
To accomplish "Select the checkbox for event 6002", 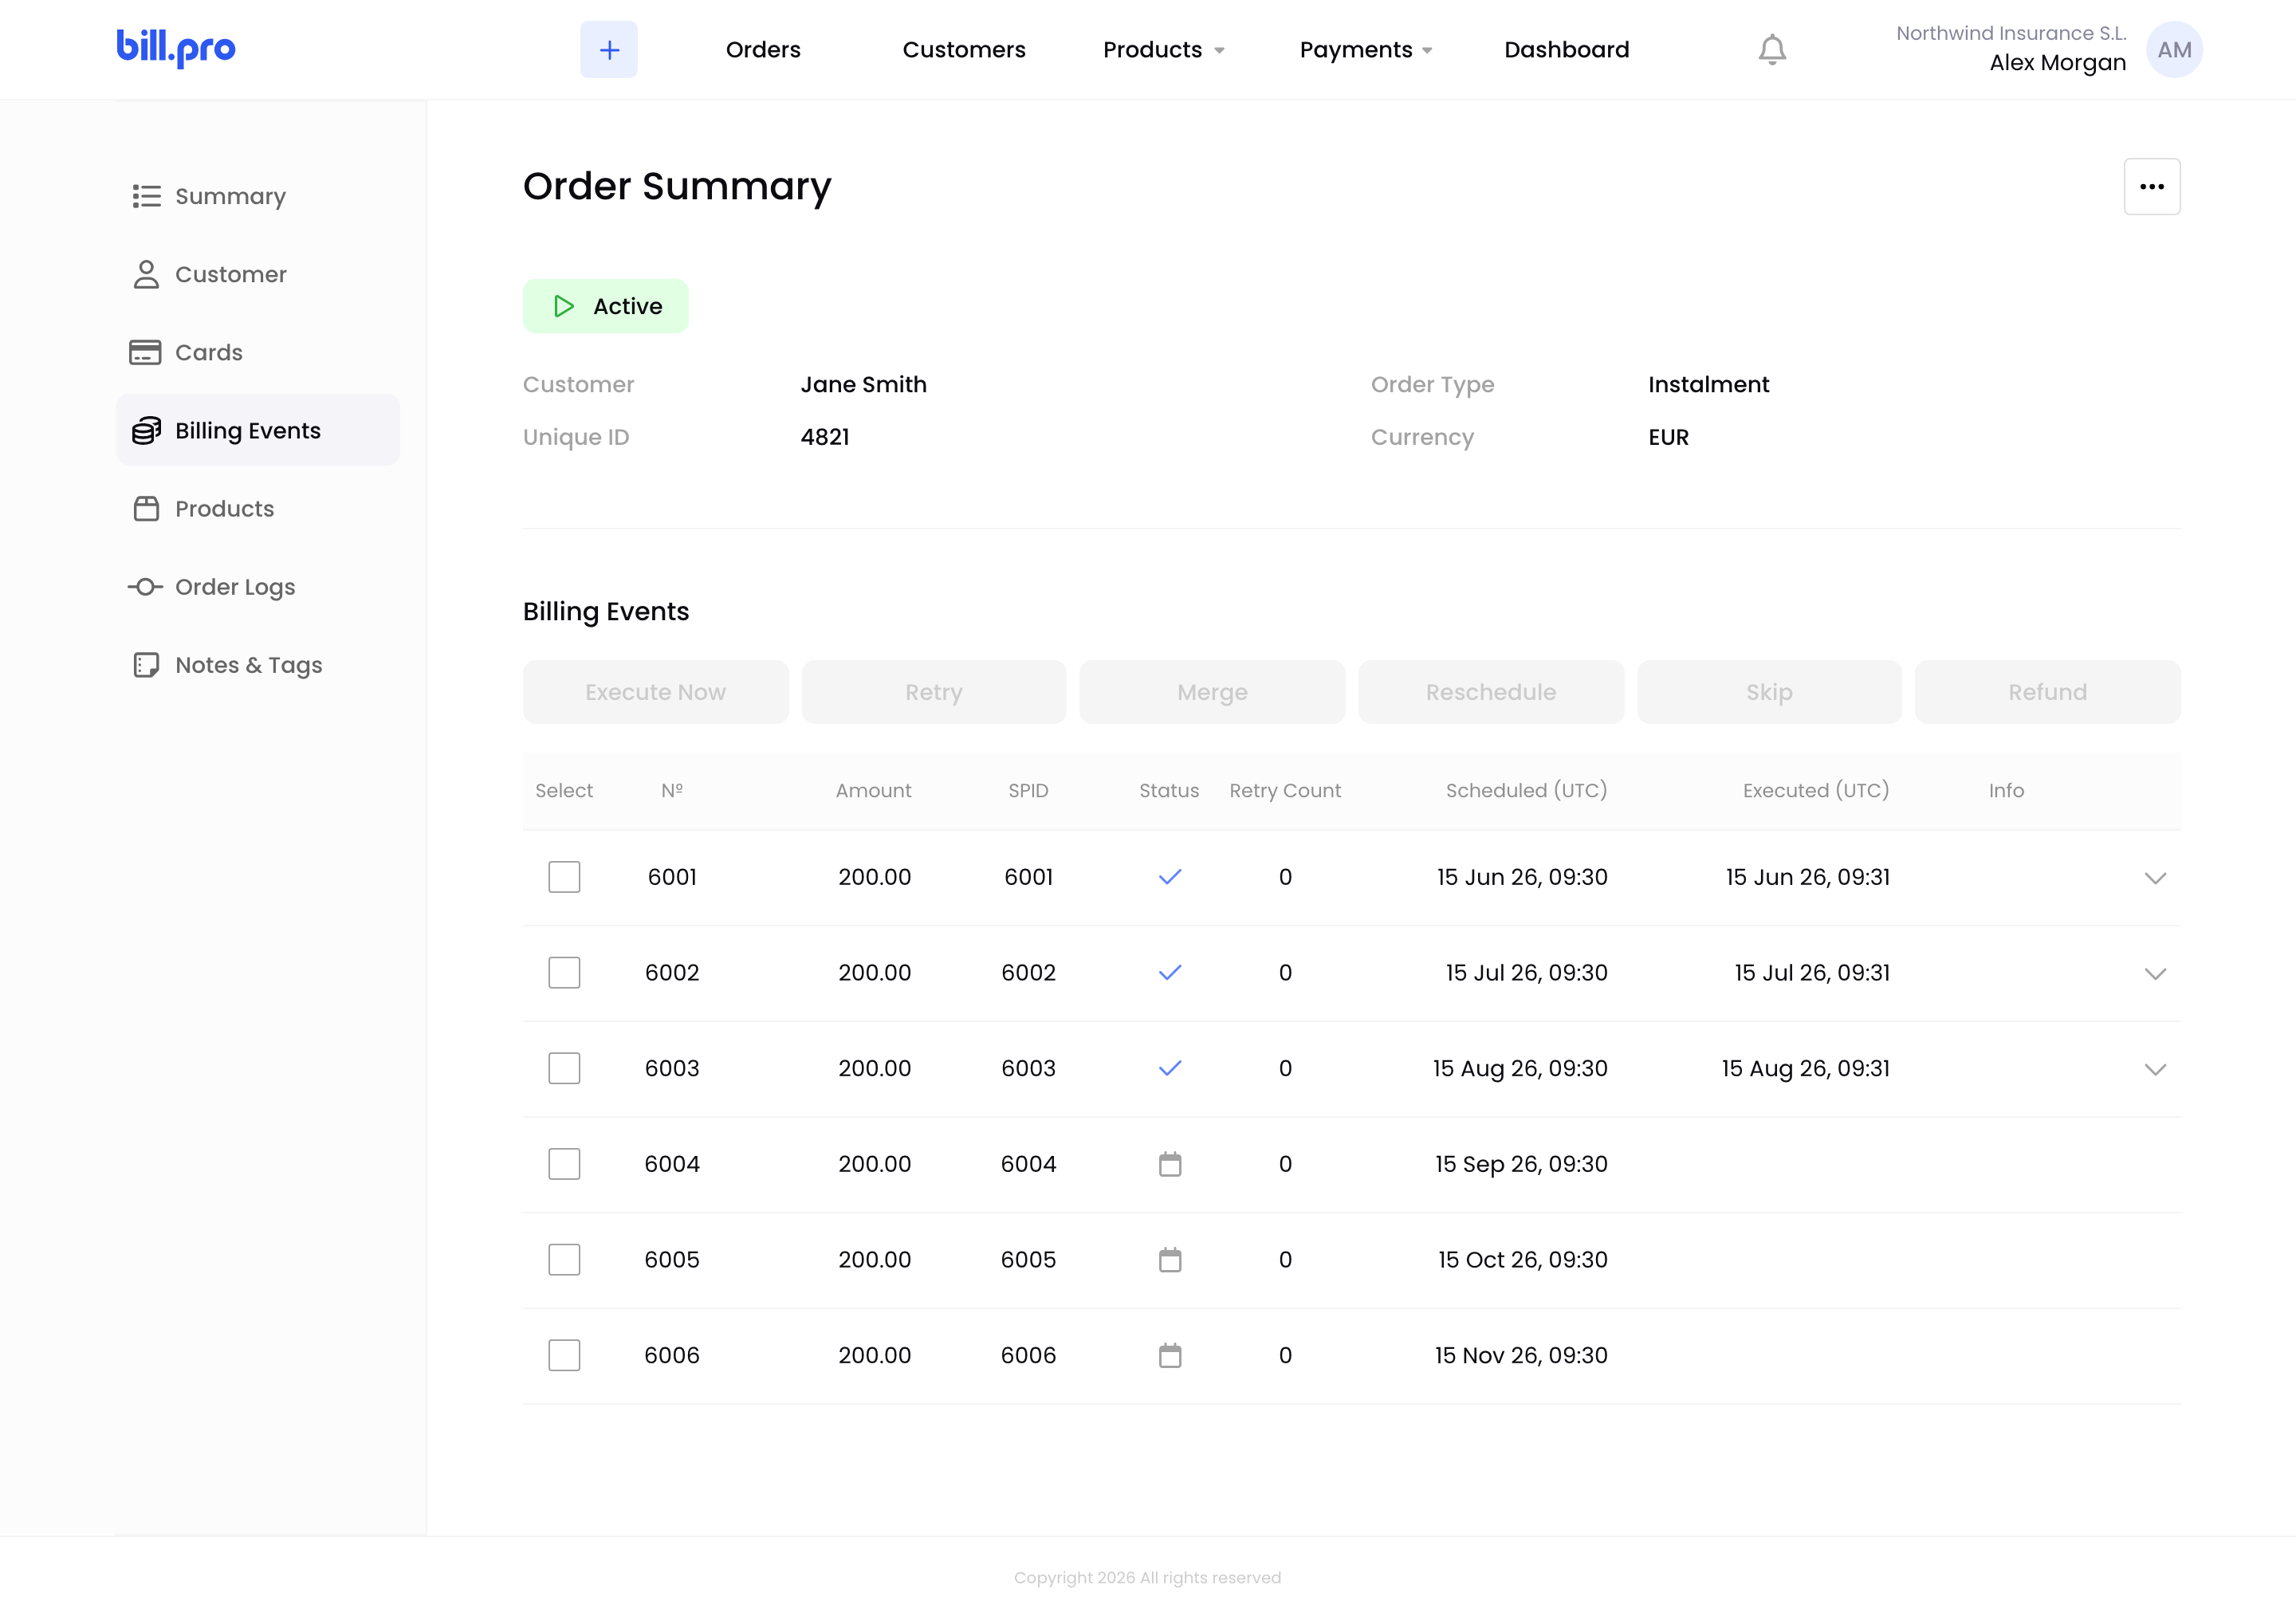I will 564,972.
